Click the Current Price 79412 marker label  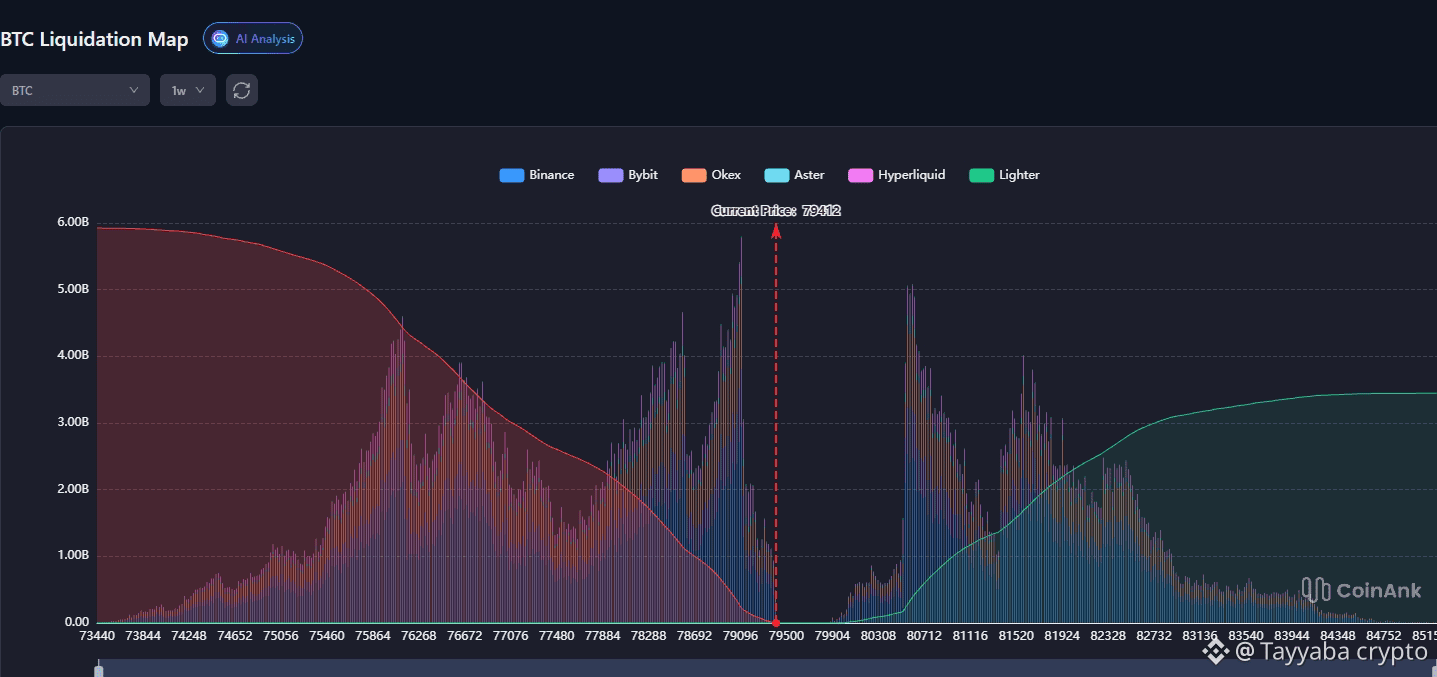[776, 211]
